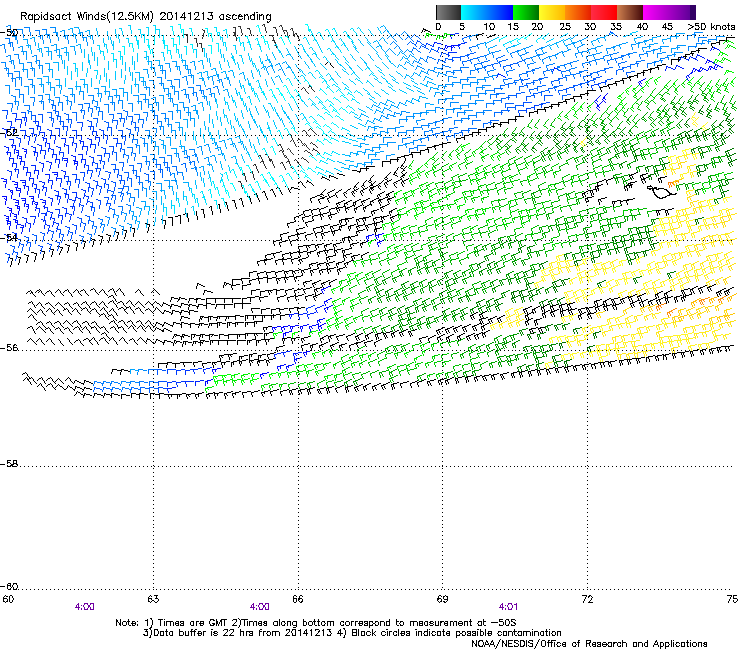The width and height of the screenshot is (740, 650).
Task: Click the '20' legend speed label
Action: click(x=537, y=27)
